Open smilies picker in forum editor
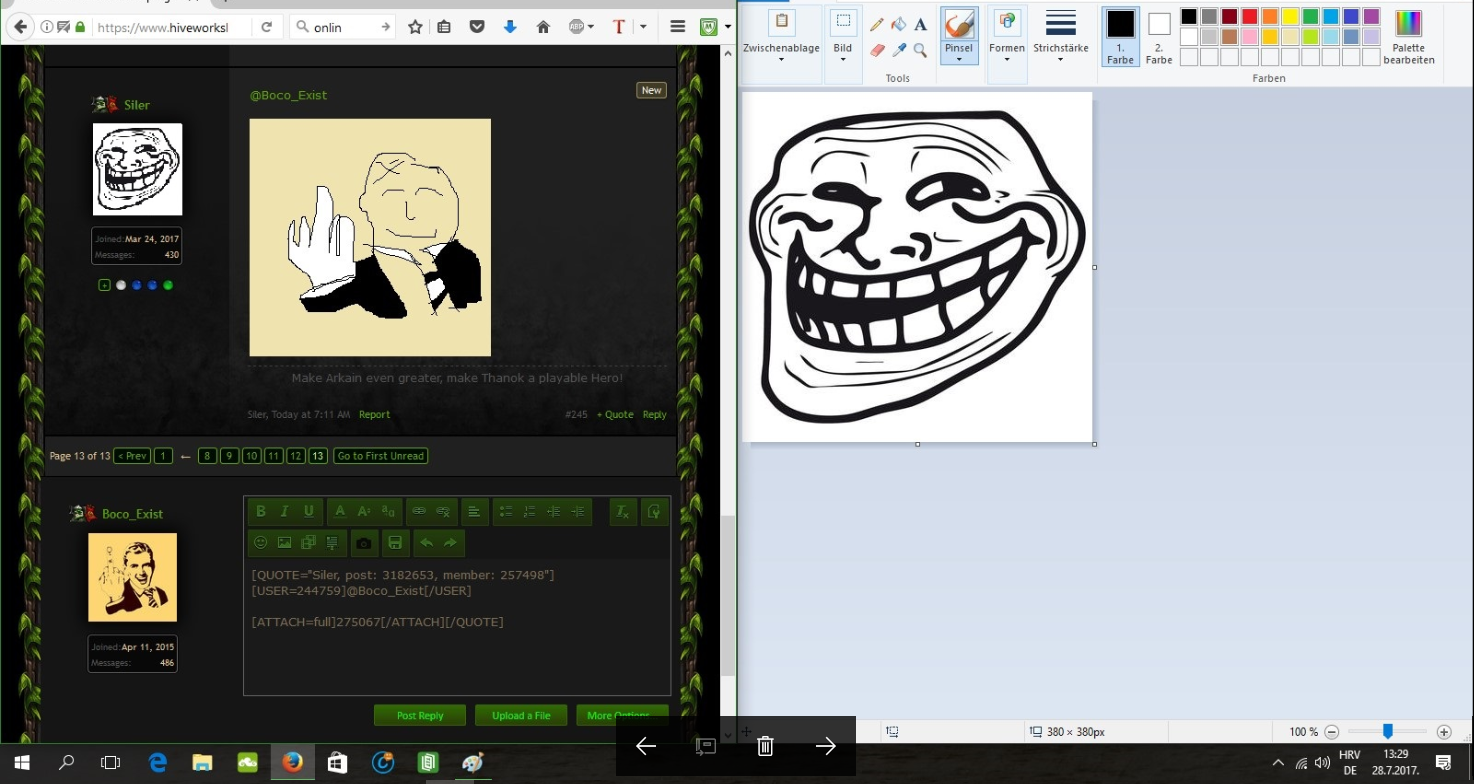 tap(261, 543)
